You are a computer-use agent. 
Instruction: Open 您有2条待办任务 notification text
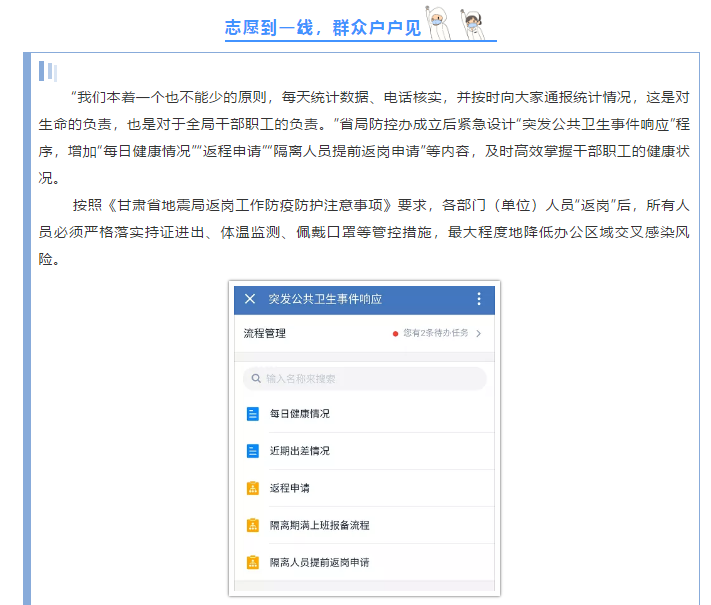point(435,333)
